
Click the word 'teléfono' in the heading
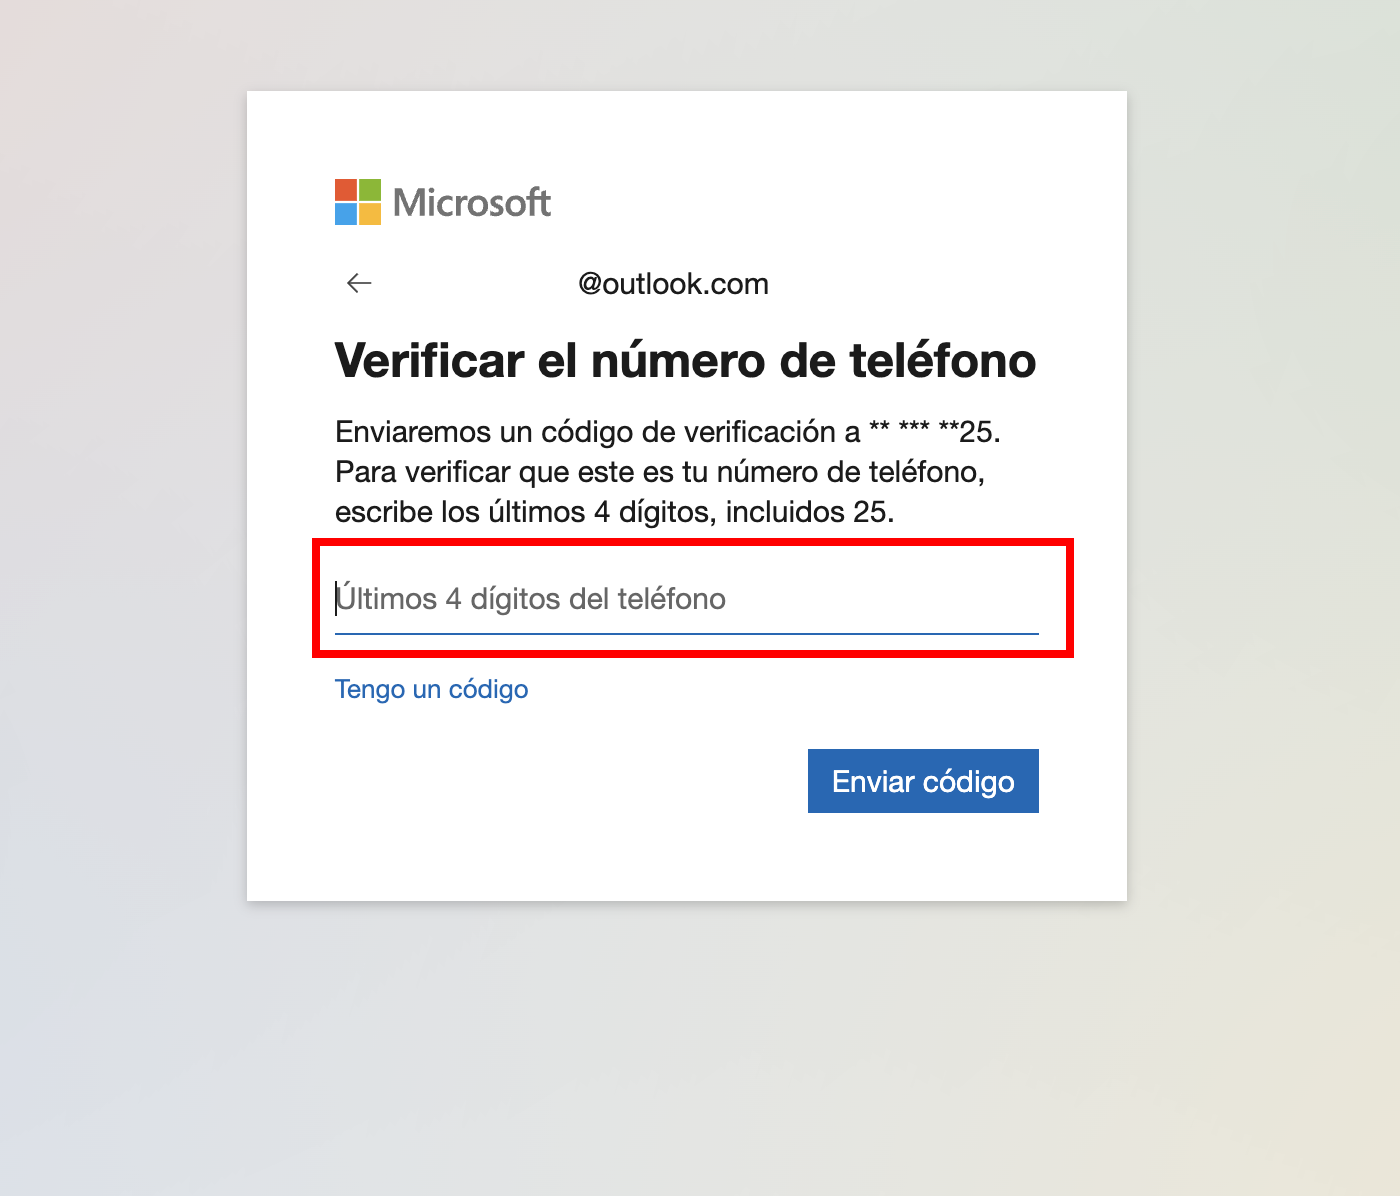point(943,361)
